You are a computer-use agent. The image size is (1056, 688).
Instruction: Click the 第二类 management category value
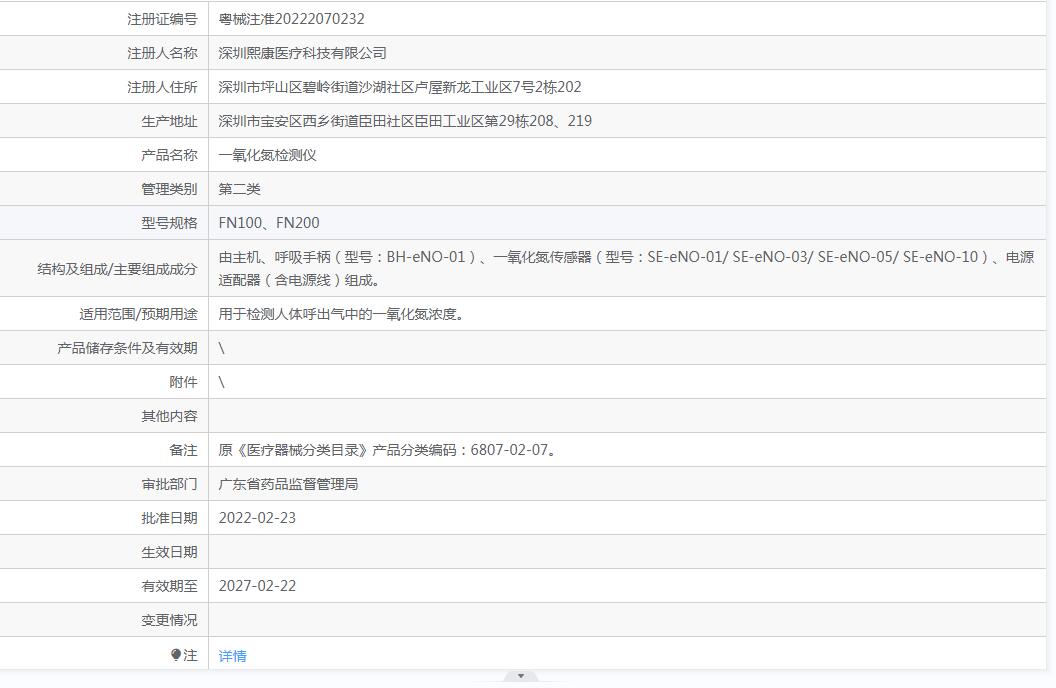[x=239, y=189]
